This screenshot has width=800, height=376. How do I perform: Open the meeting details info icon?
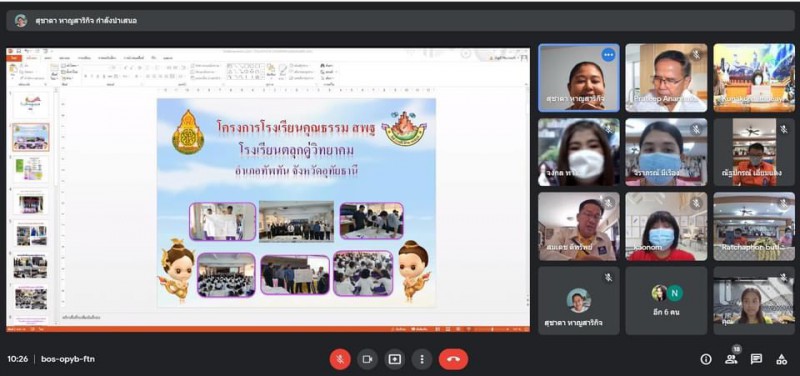coord(706,359)
